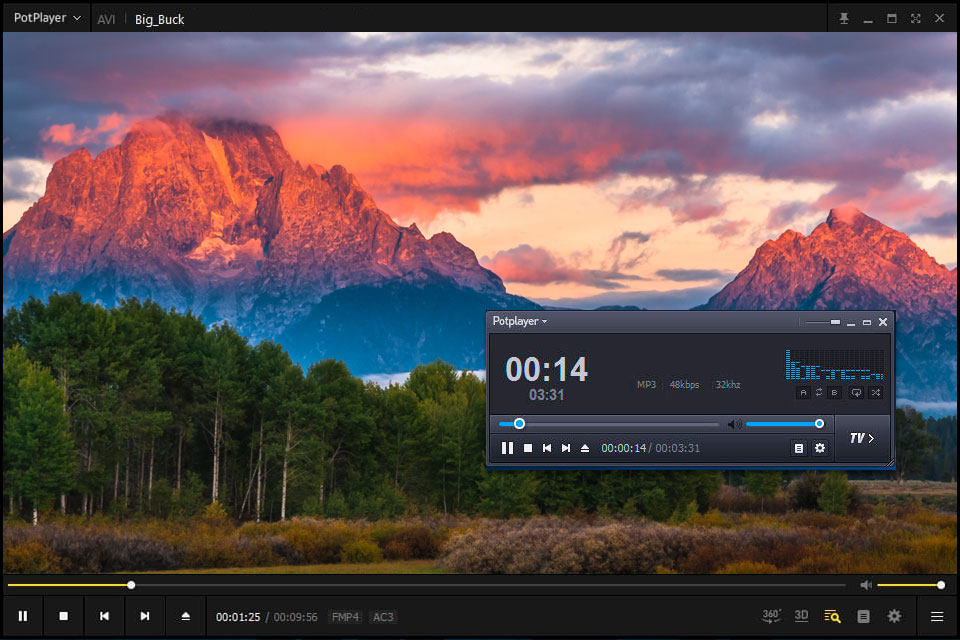This screenshot has height=640, width=960.
Task: Click the Big_Buck title text
Action: (159, 20)
